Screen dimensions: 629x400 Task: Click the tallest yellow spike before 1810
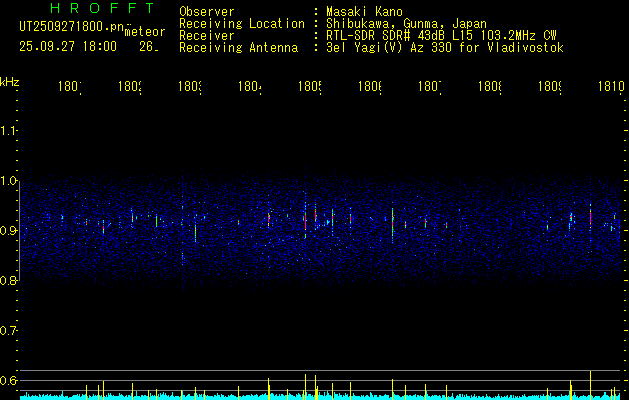point(590,385)
